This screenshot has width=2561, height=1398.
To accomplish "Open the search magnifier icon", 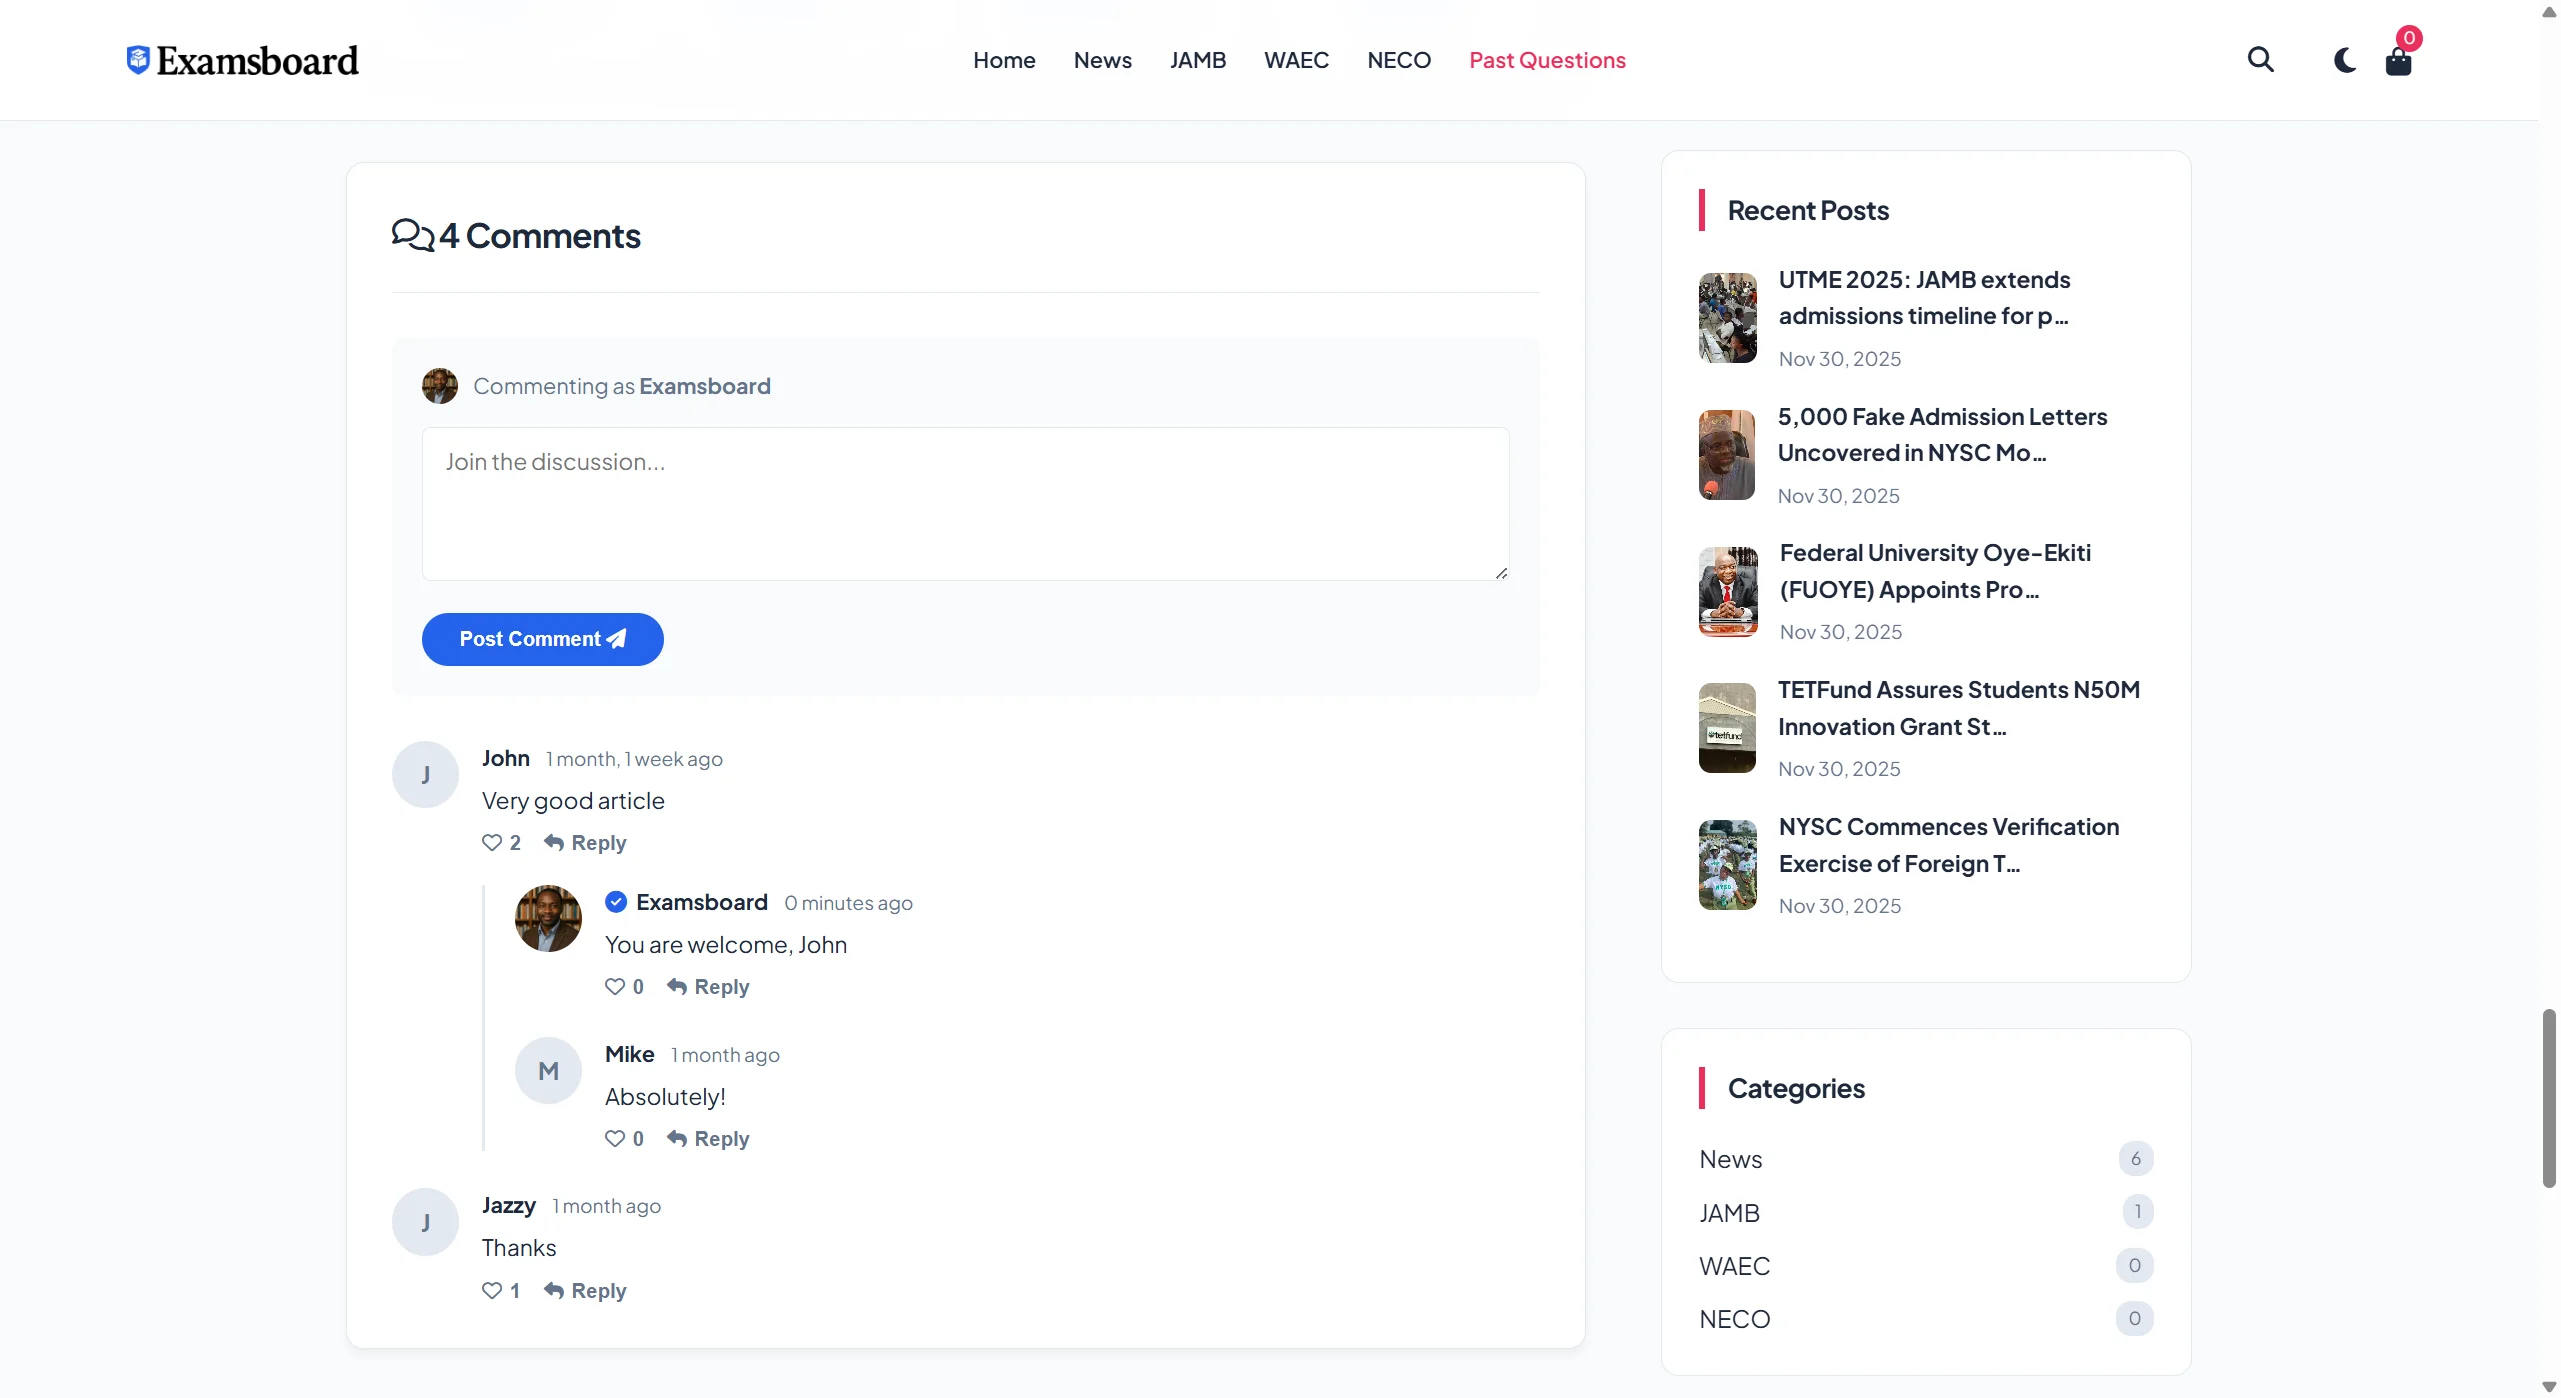I will coord(2260,60).
